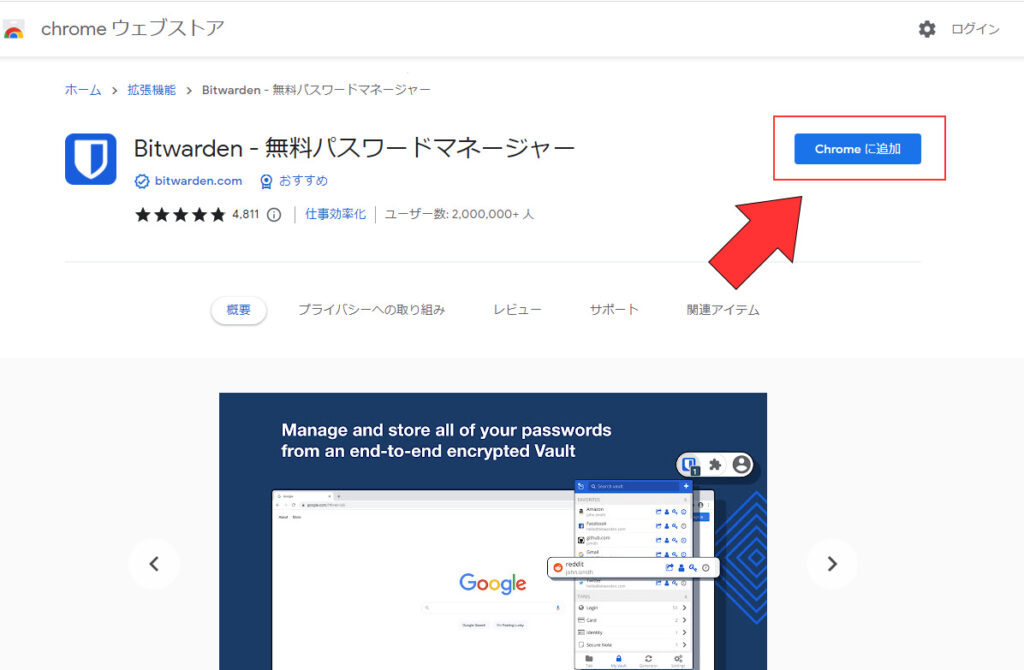This screenshot has height=670, width=1024.
Task: Open the サポート tab
Action: (x=614, y=310)
